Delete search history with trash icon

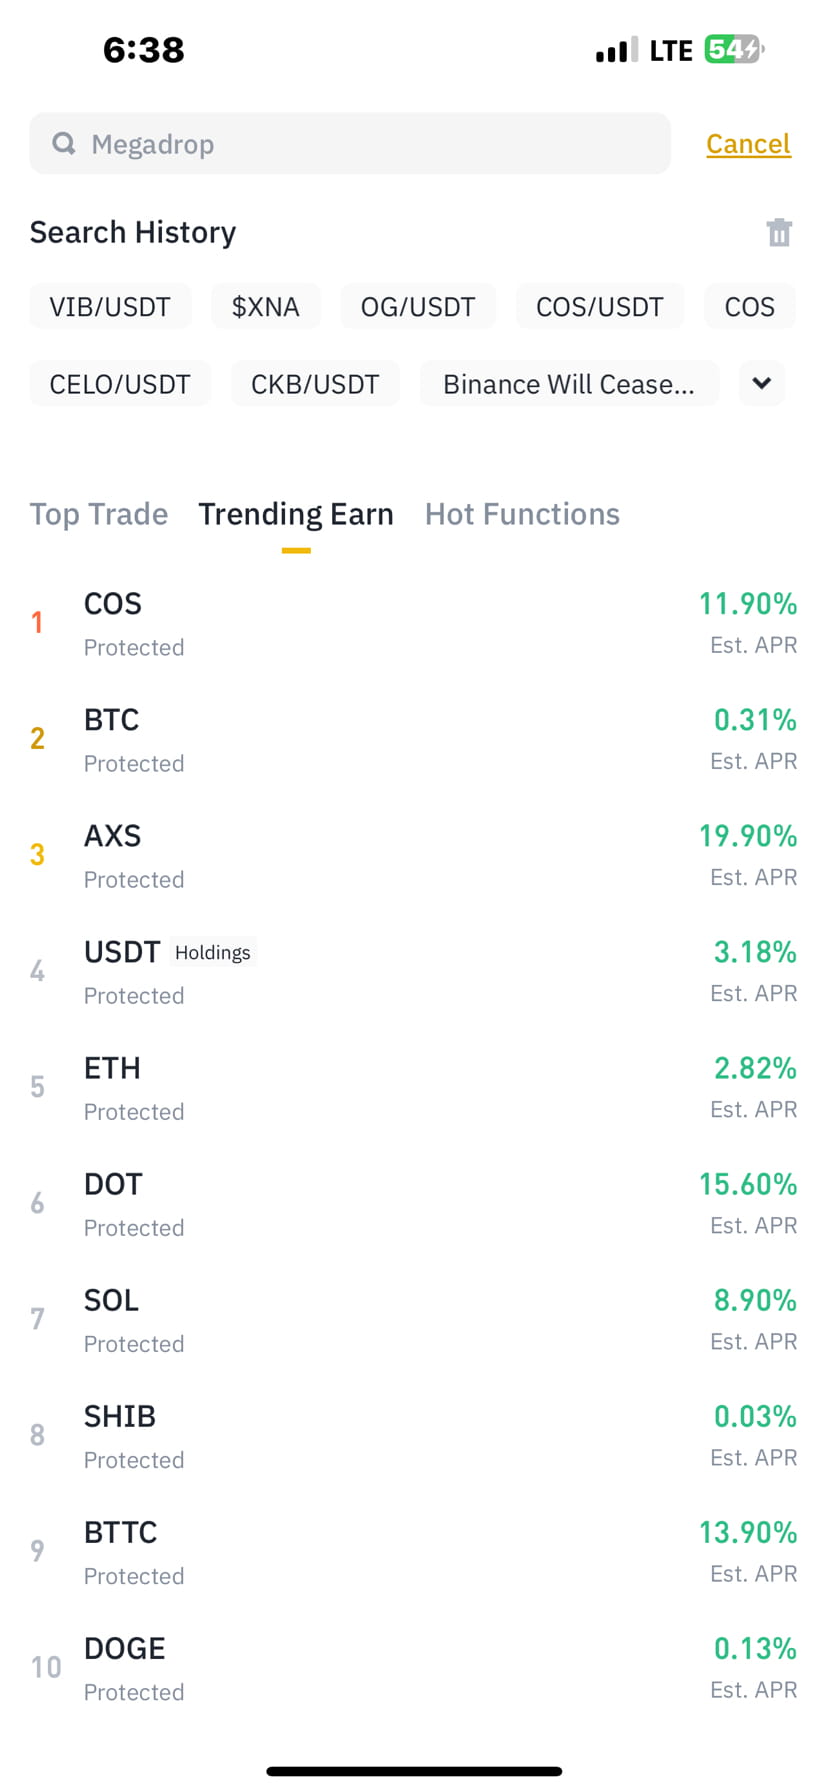click(779, 232)
